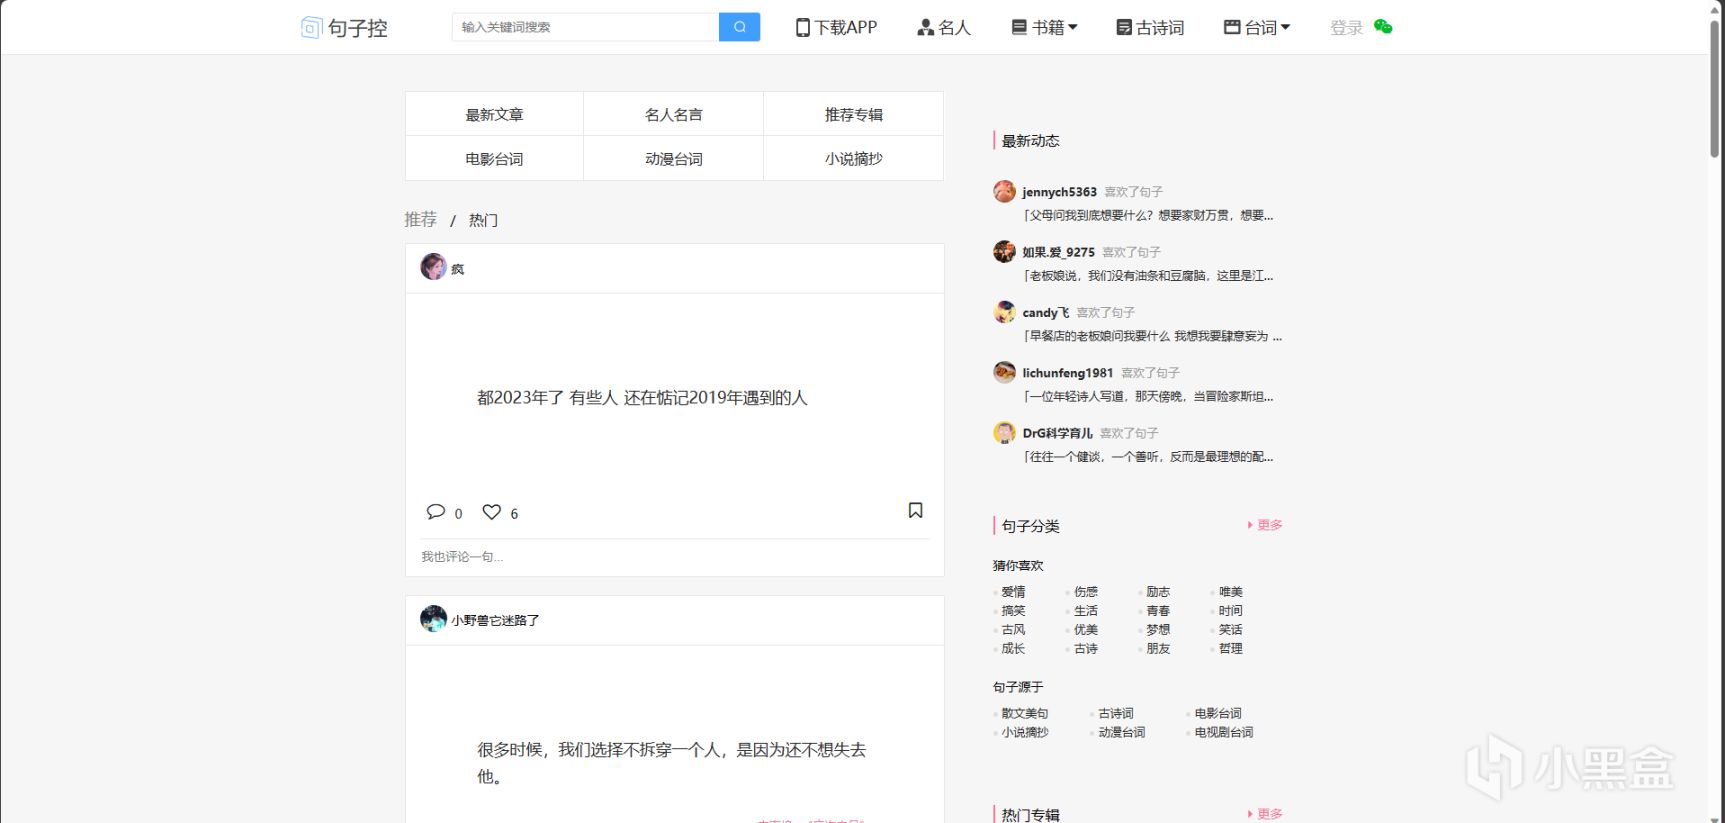The height and width of the screenshot is (823, 1725).
Task: Open the 散文美句 source link
Action: coord(1025,714)
